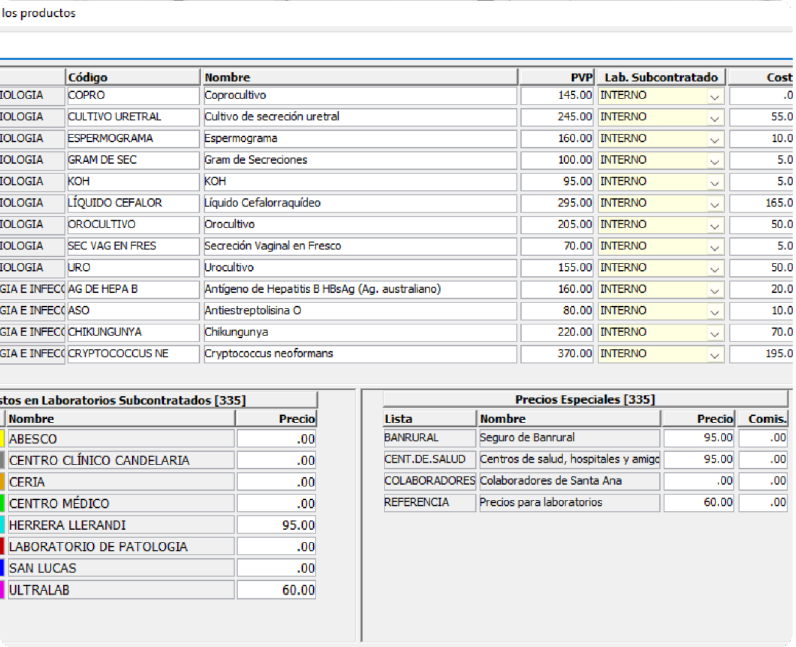
Task: Select the KOH code cell
Action: [133, 182]
